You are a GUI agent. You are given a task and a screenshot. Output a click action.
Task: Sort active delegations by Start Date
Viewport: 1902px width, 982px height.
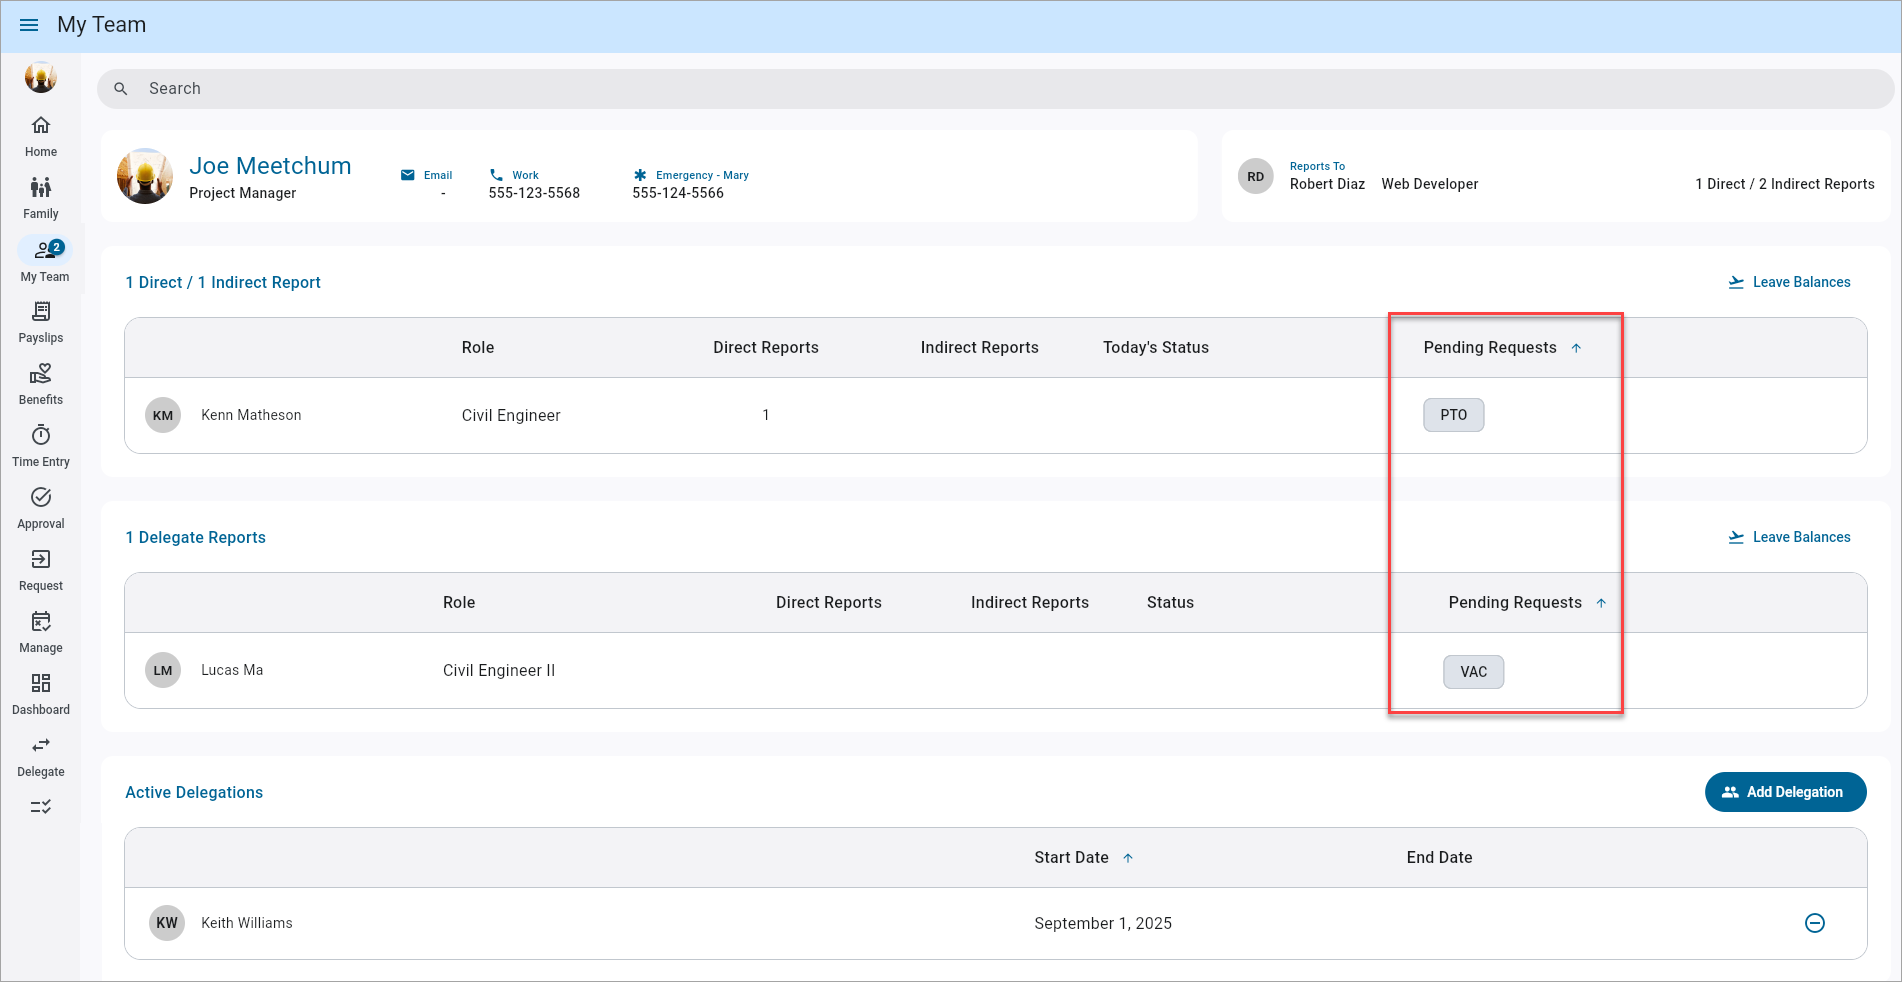(x=1071, y=858)
